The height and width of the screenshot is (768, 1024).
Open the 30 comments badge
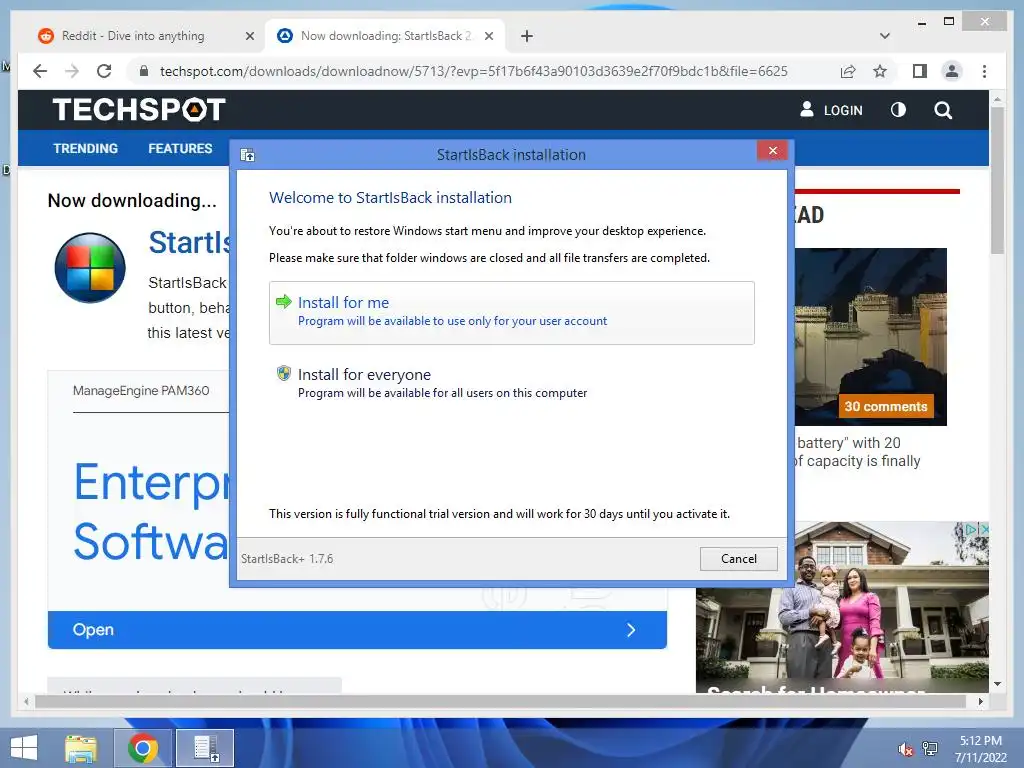[x=886, y=406]
